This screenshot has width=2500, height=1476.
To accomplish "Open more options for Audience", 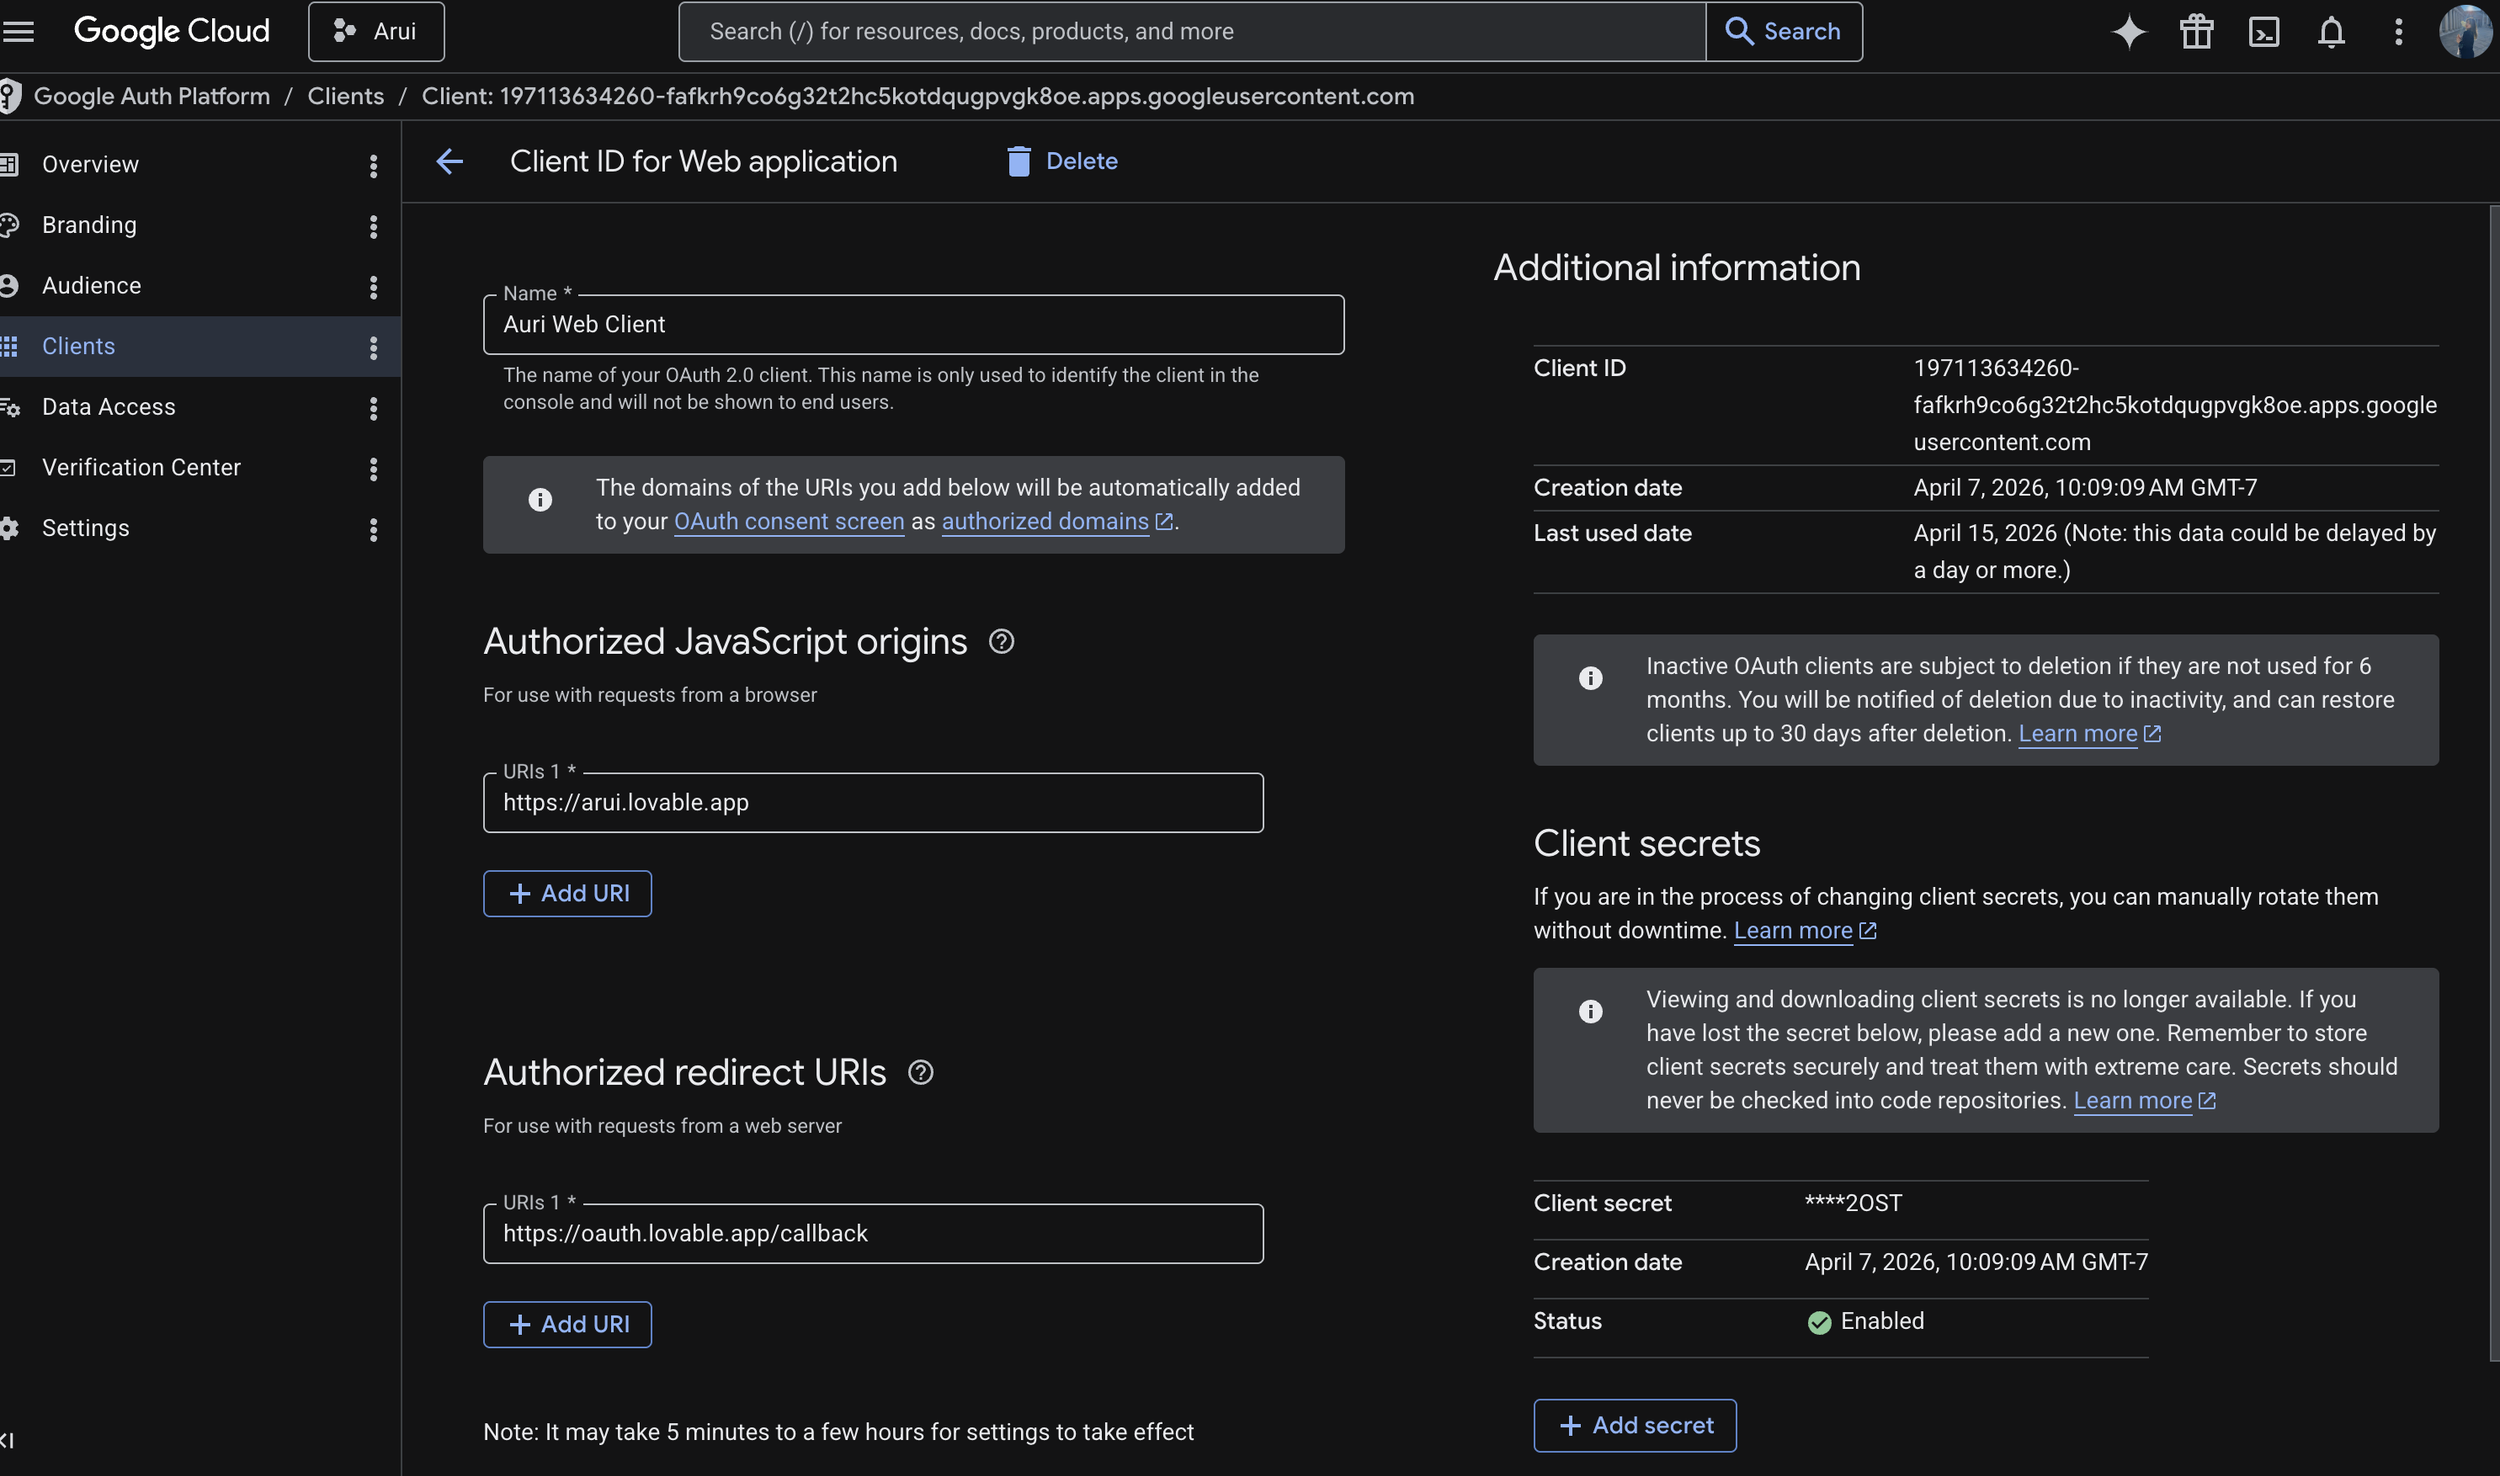I will (373, 287).
